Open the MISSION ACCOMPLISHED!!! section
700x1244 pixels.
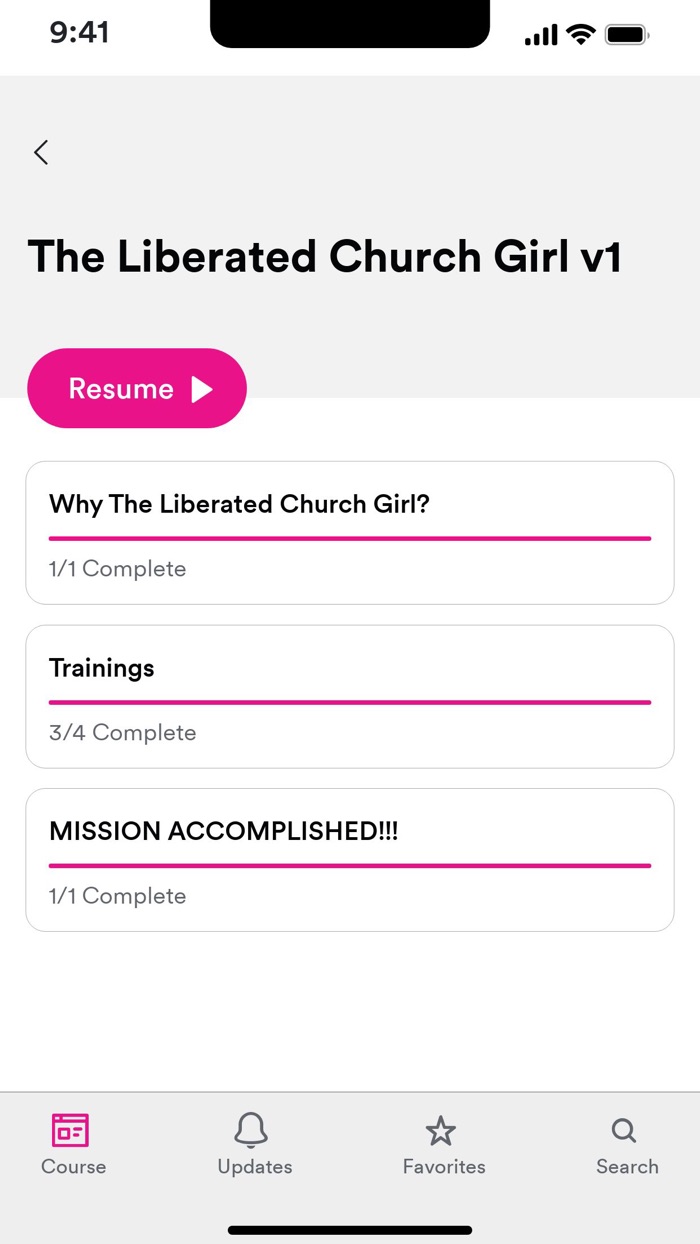[224, 831]
